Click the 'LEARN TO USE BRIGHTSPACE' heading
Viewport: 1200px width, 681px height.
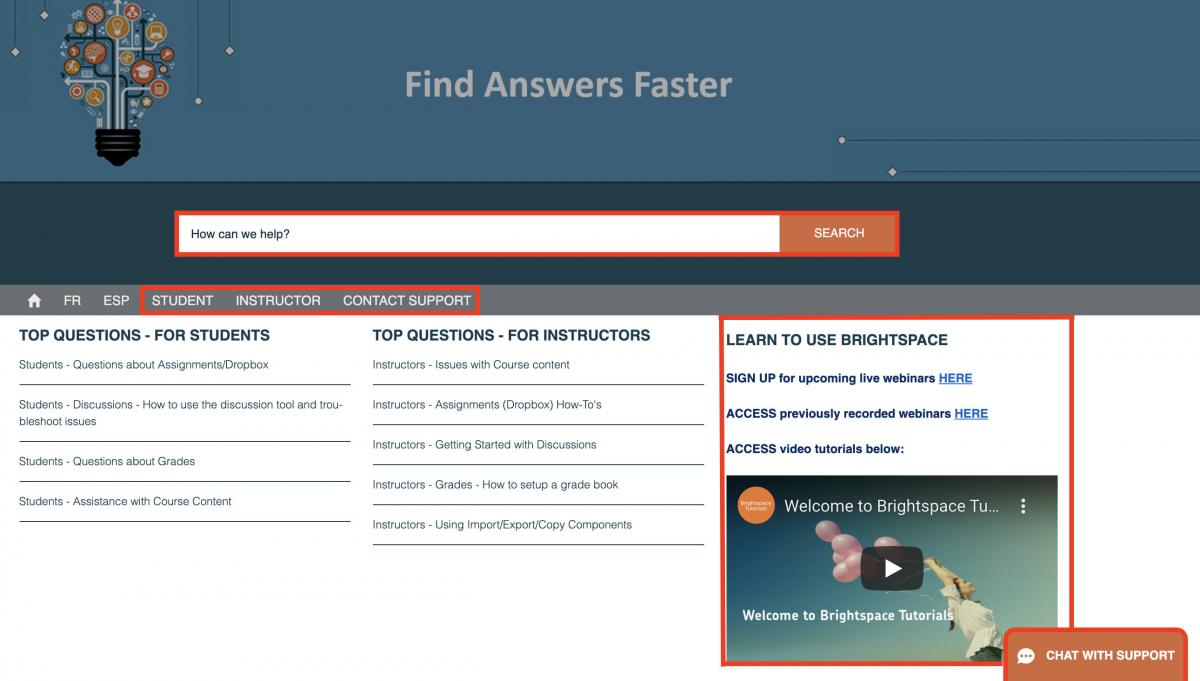[x=837, y=340]
